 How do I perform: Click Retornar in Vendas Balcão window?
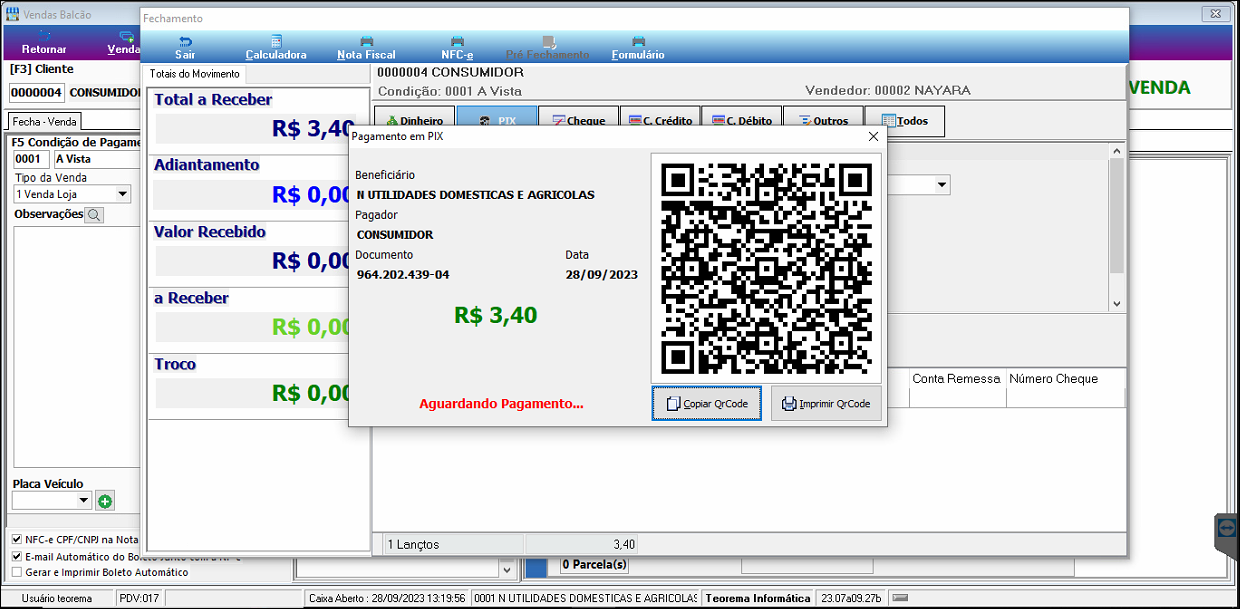point(44,43)
